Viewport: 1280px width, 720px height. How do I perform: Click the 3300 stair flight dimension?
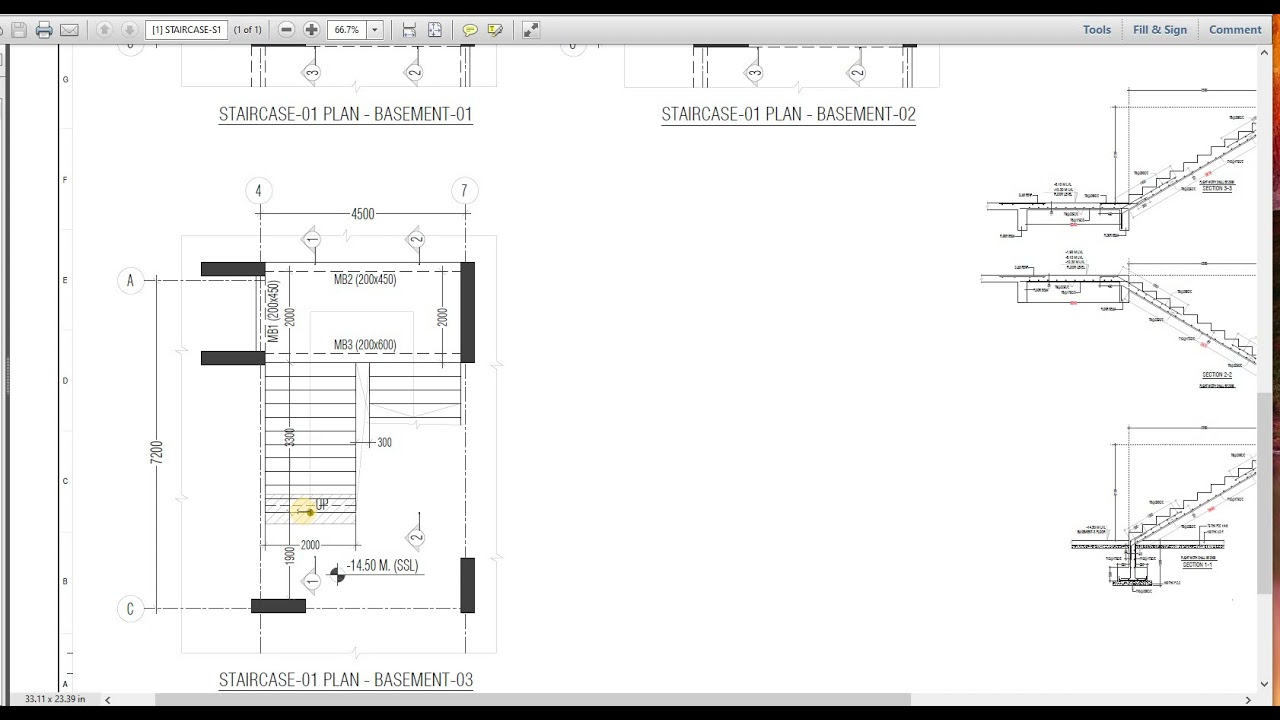(x=290, y=437)
